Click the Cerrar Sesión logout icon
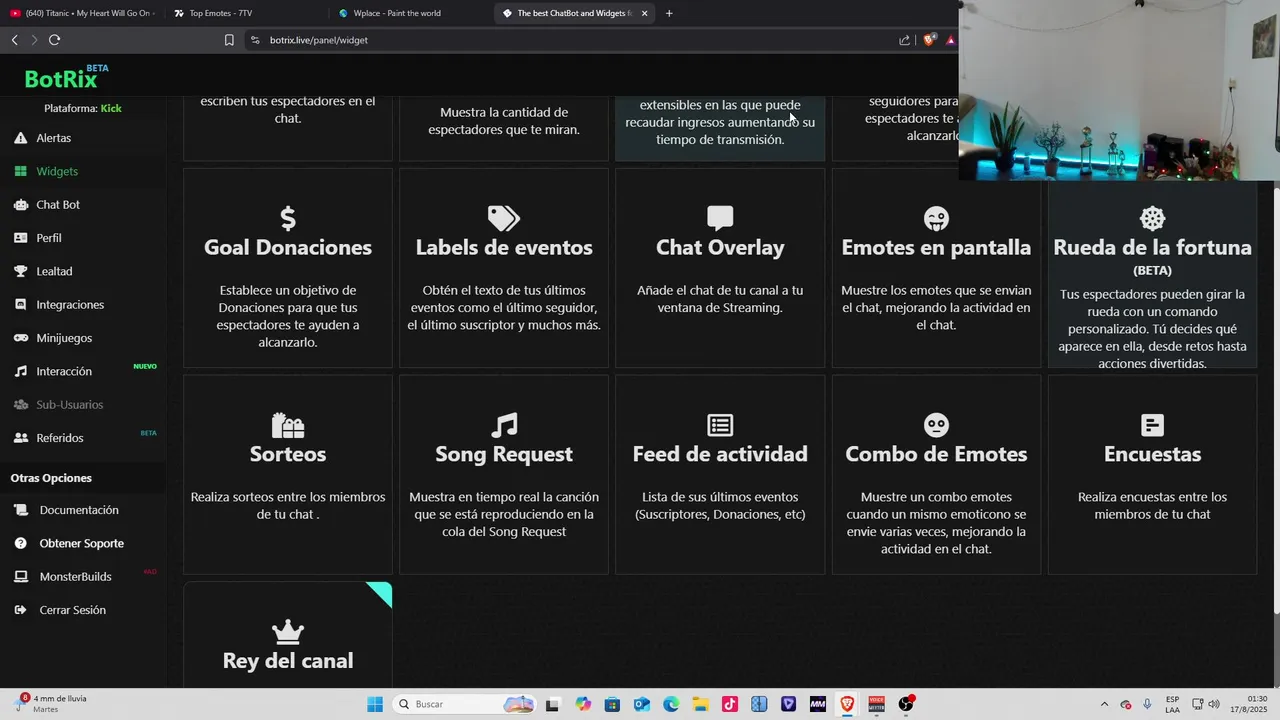This screenshot has height=720, width=1280. click(x=20, y=610)
